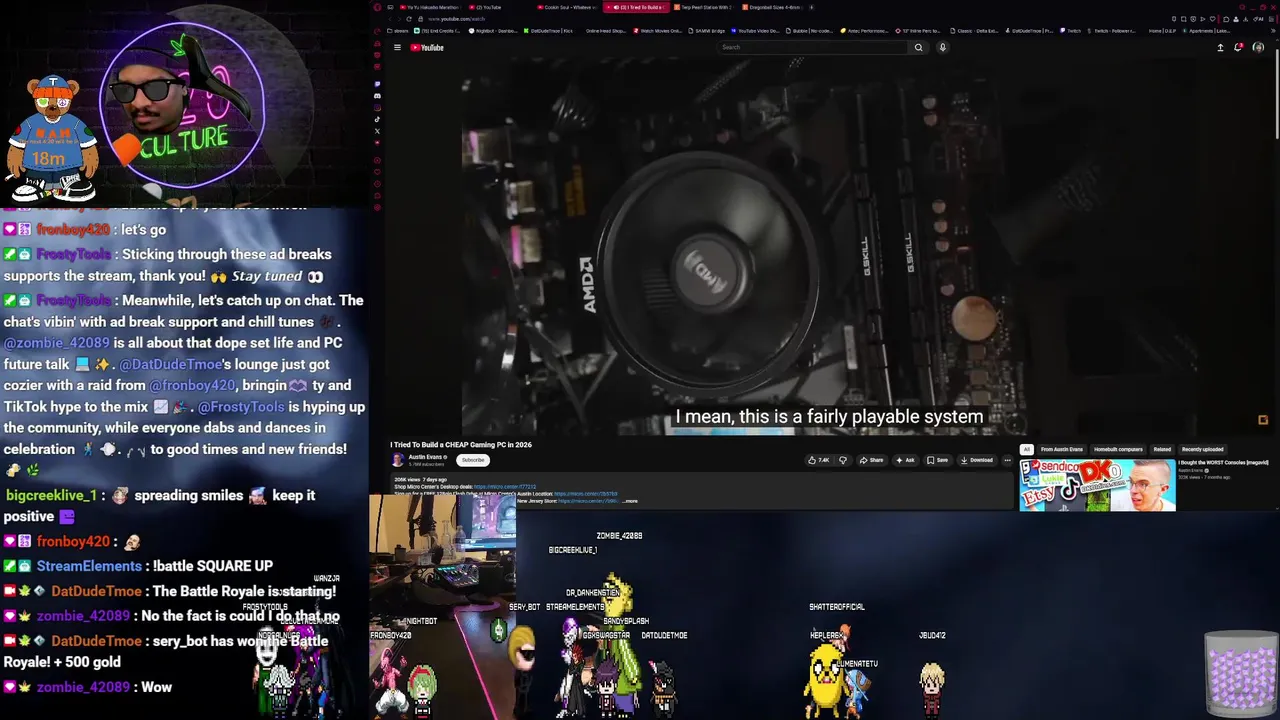Click 'I Bought the WORST Consoles' title

(1223, 462)
